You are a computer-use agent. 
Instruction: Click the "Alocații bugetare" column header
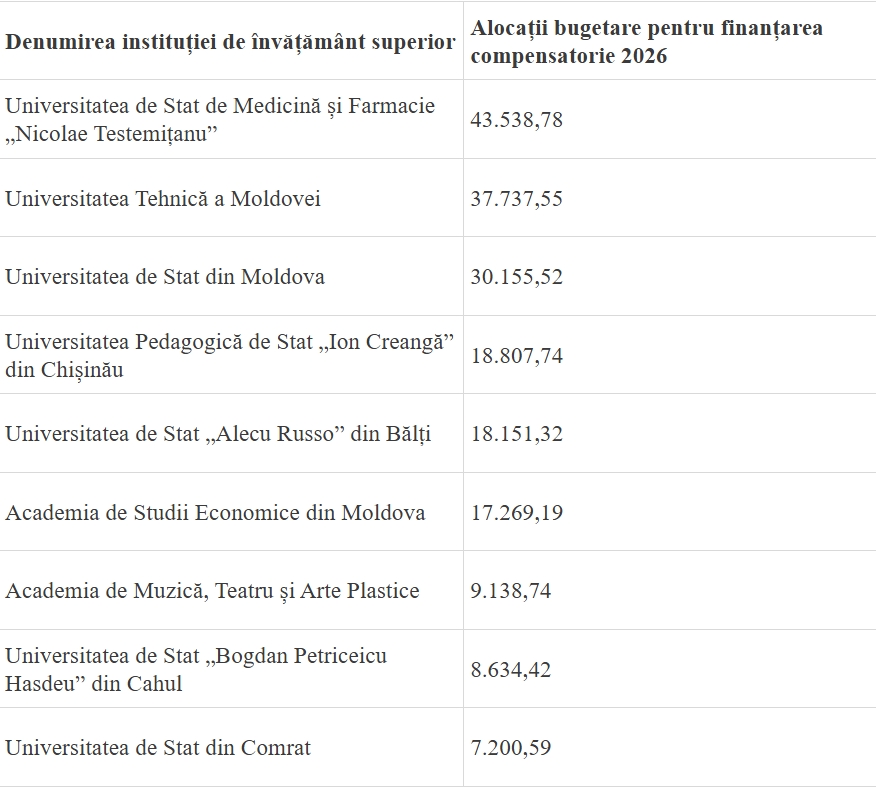tap(646, 42)
